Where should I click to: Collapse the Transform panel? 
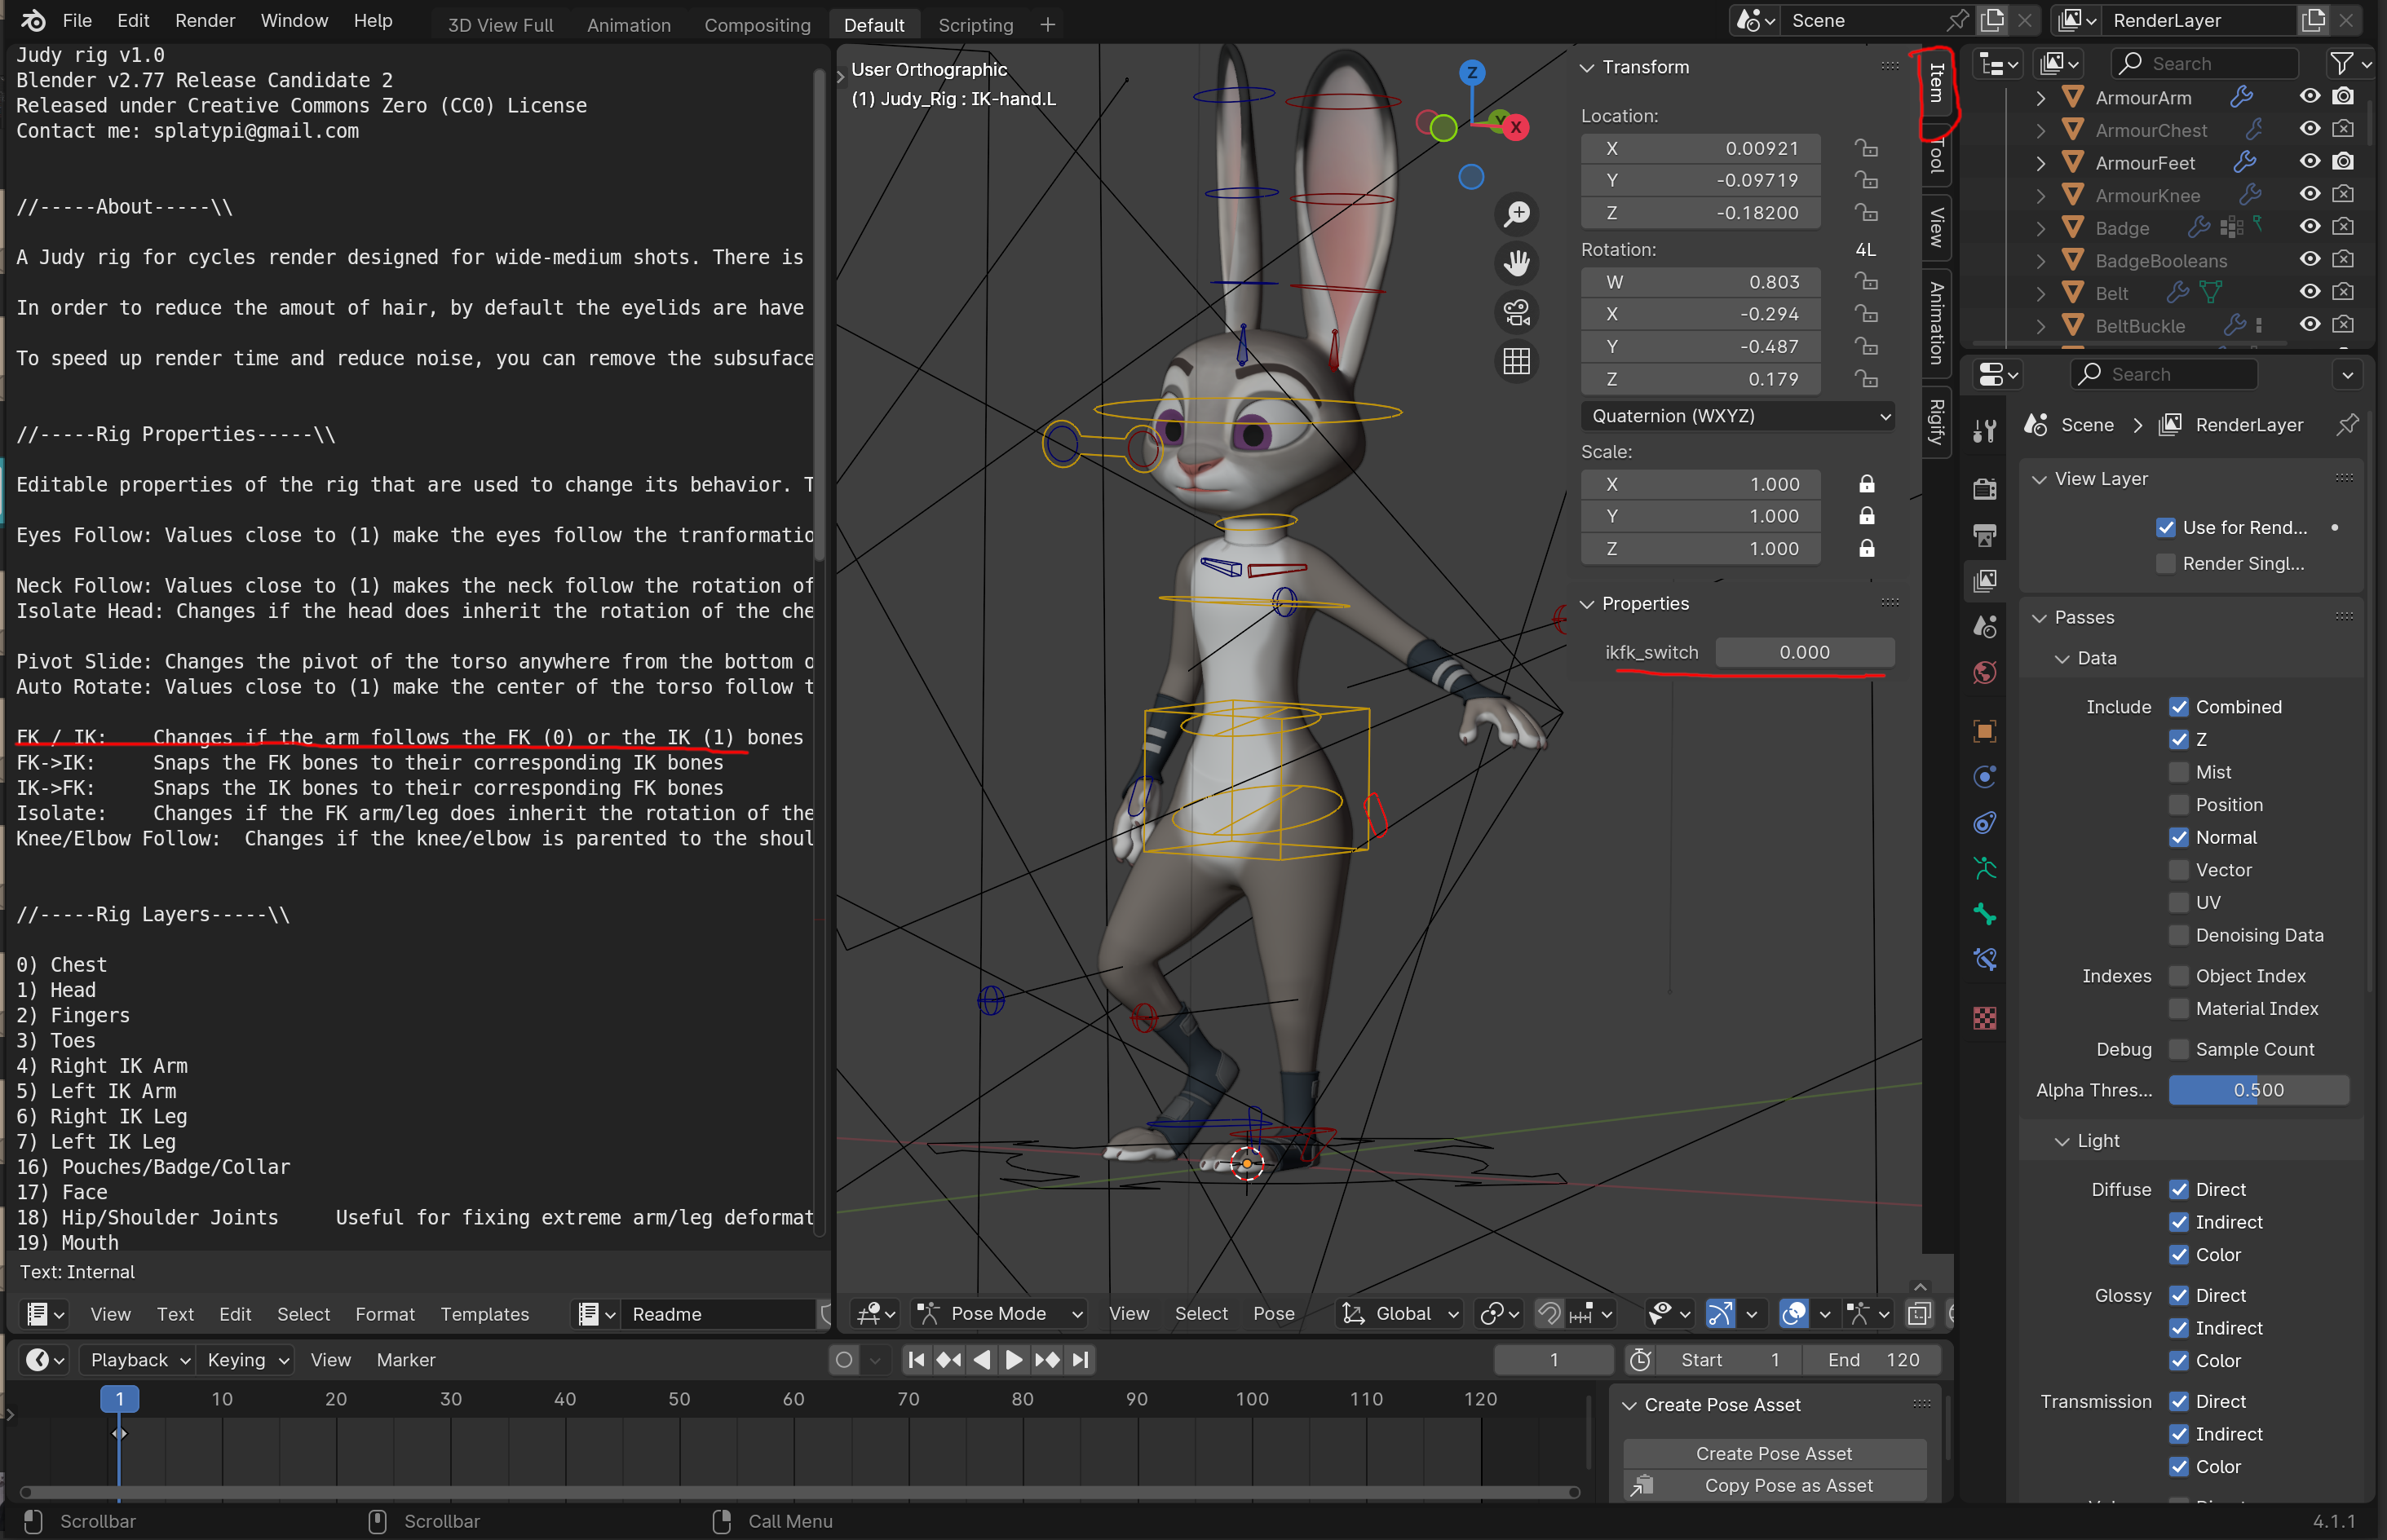1587,67
